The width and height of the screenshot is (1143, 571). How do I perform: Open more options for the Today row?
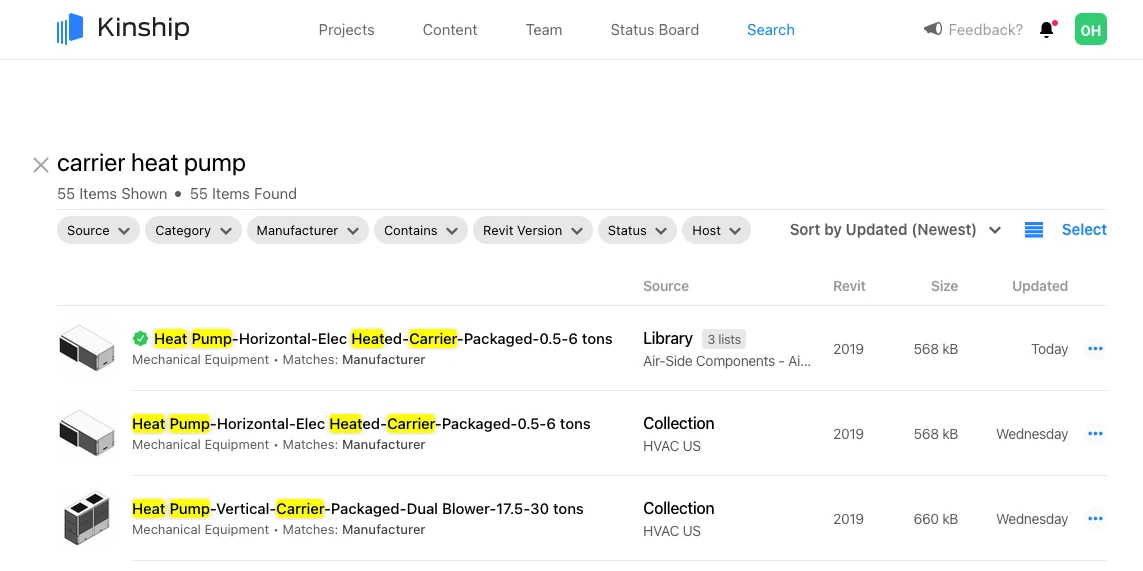pyautogui.click(x=1095, y=349)
